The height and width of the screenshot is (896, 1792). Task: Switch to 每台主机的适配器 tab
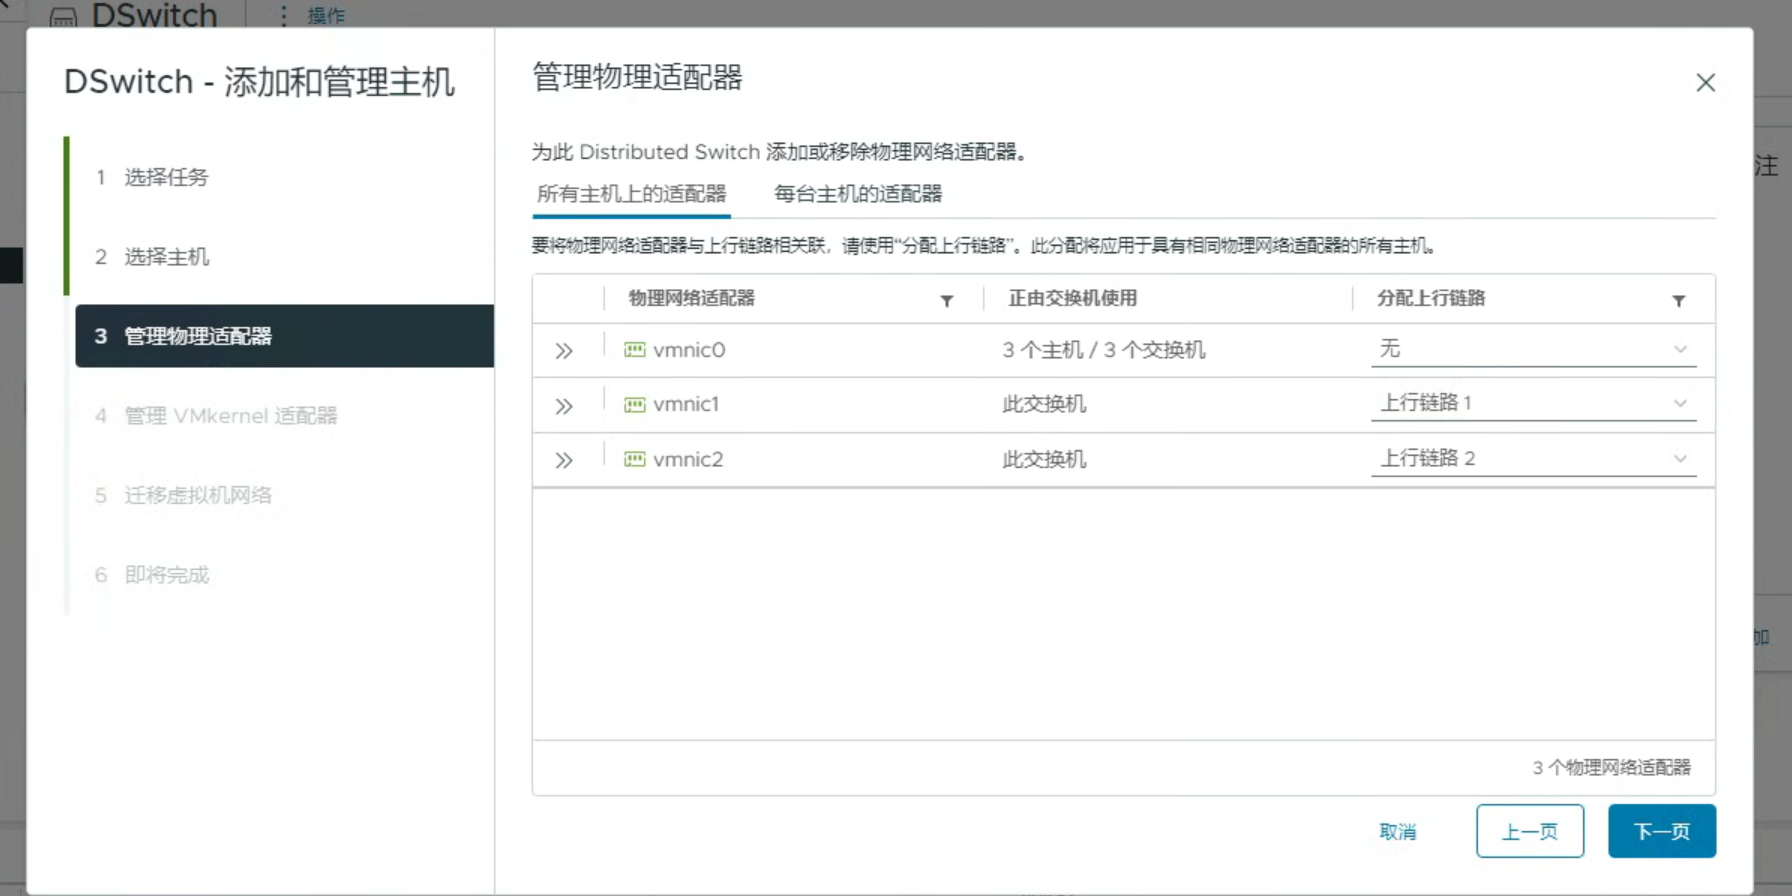[x=858, y=194]
